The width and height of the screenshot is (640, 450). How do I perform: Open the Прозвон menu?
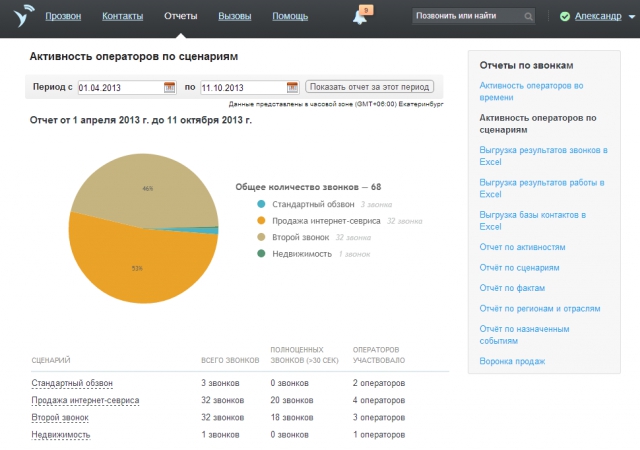pyautogui.click(x=63, y=16)
